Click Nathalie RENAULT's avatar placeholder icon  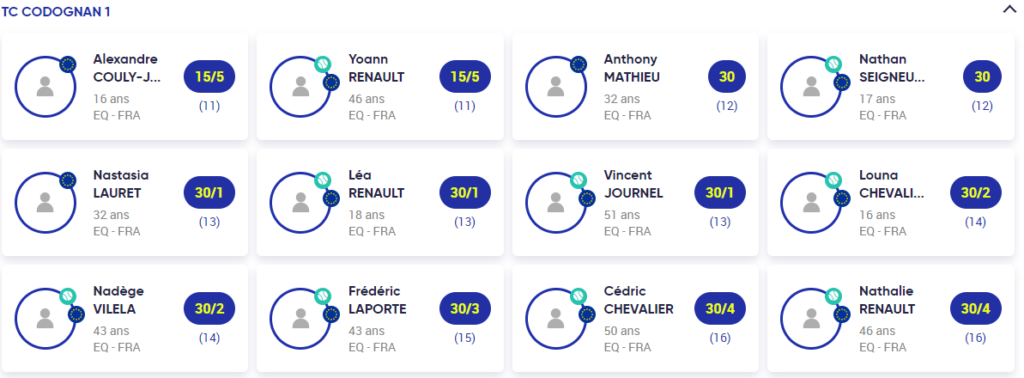(x=811, y=319)
